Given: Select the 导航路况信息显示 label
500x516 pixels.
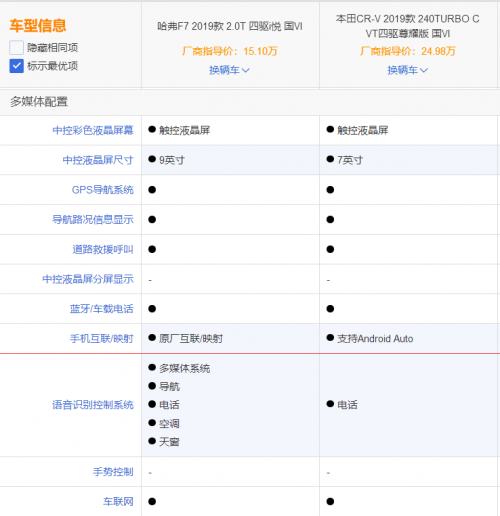Looking at the screenshot, I should [93, 219].
